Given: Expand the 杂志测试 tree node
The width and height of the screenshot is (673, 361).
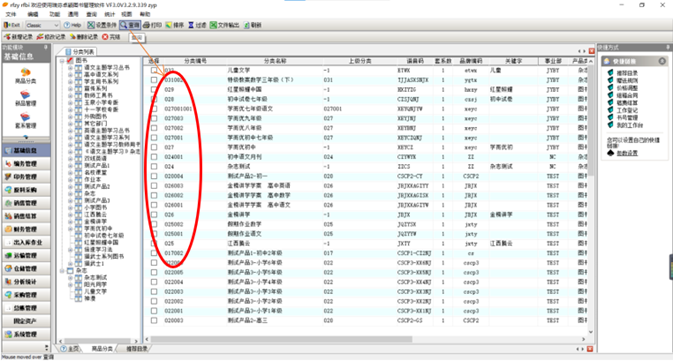Looking at the screenshot, I should pos(70,278).
